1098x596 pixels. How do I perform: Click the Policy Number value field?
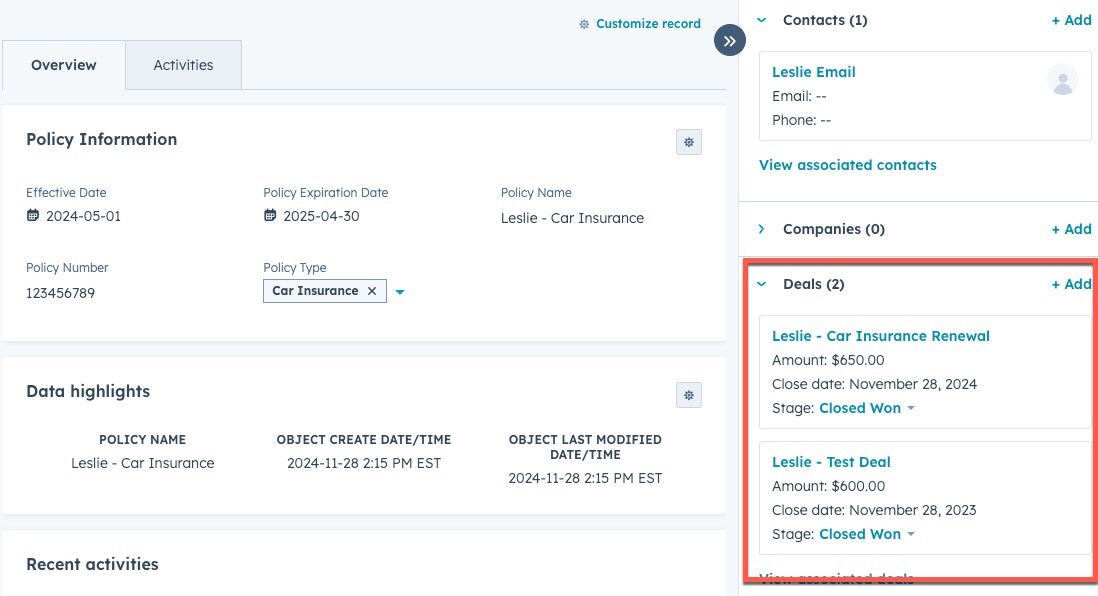point(60,293)
